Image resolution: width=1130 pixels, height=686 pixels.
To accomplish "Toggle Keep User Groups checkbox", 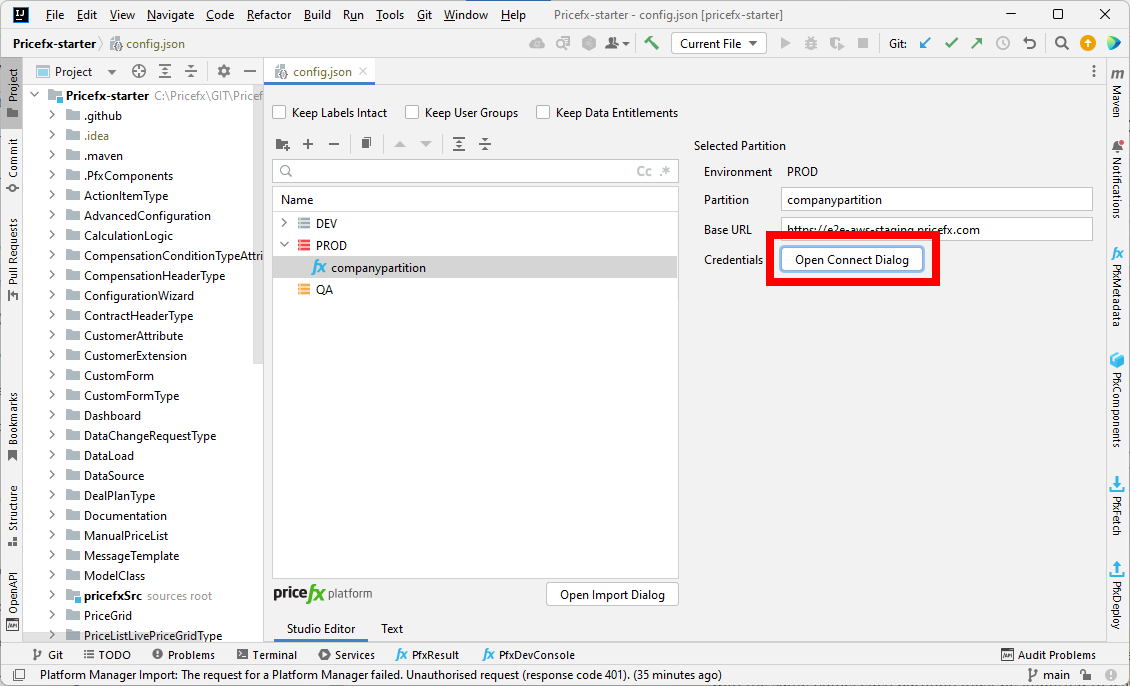I will pos(413,113).
